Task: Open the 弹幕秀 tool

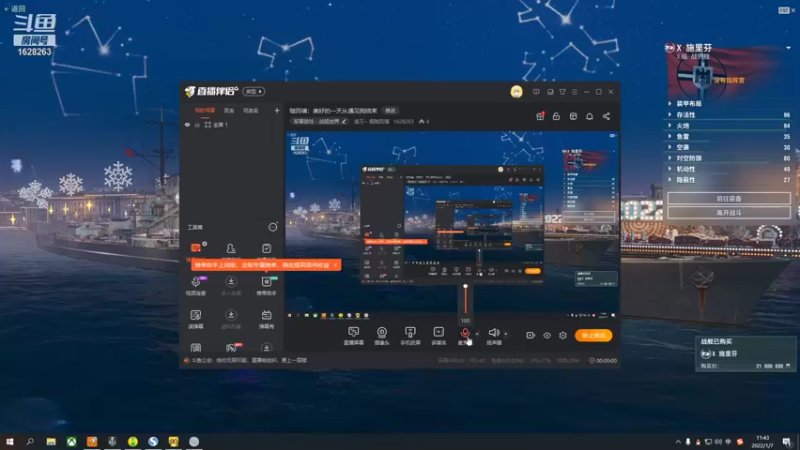Action: click(266, 319)
